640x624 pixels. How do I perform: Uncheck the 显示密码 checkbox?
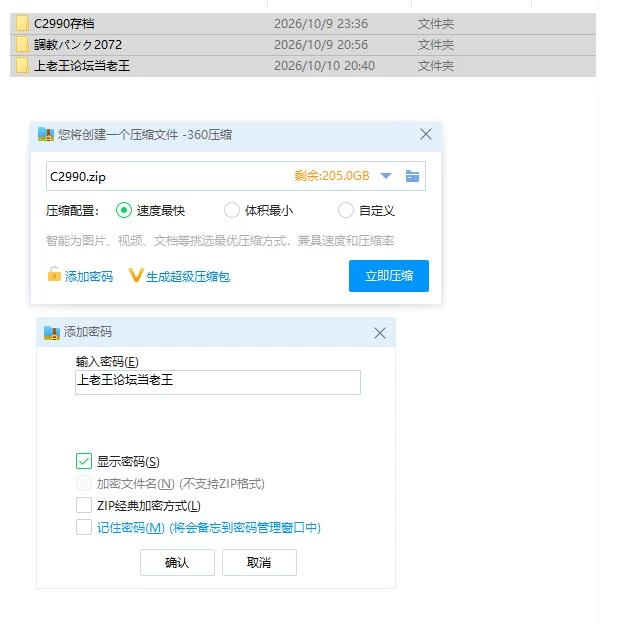coord(84,461)
